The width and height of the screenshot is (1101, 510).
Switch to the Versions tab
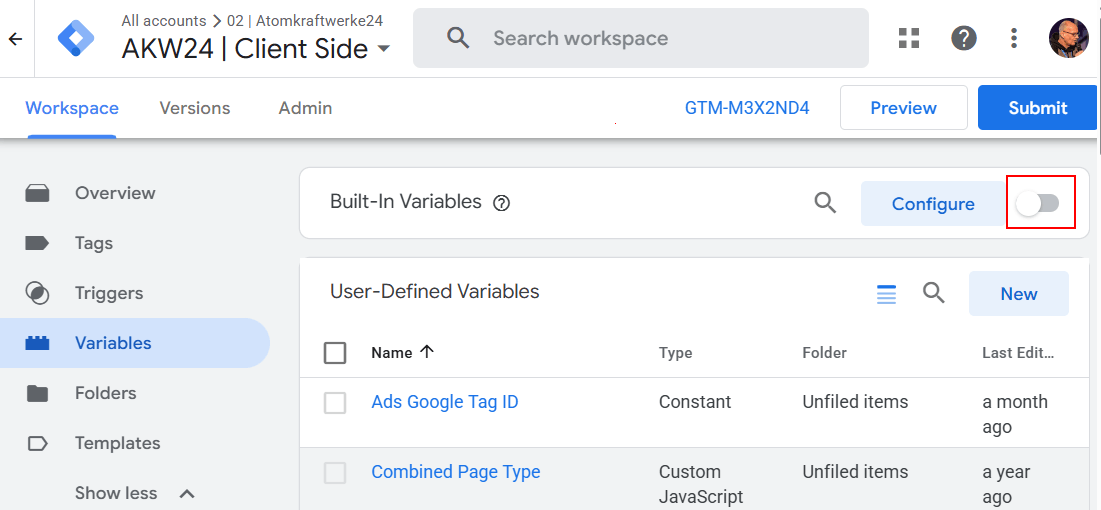(195, 108)
